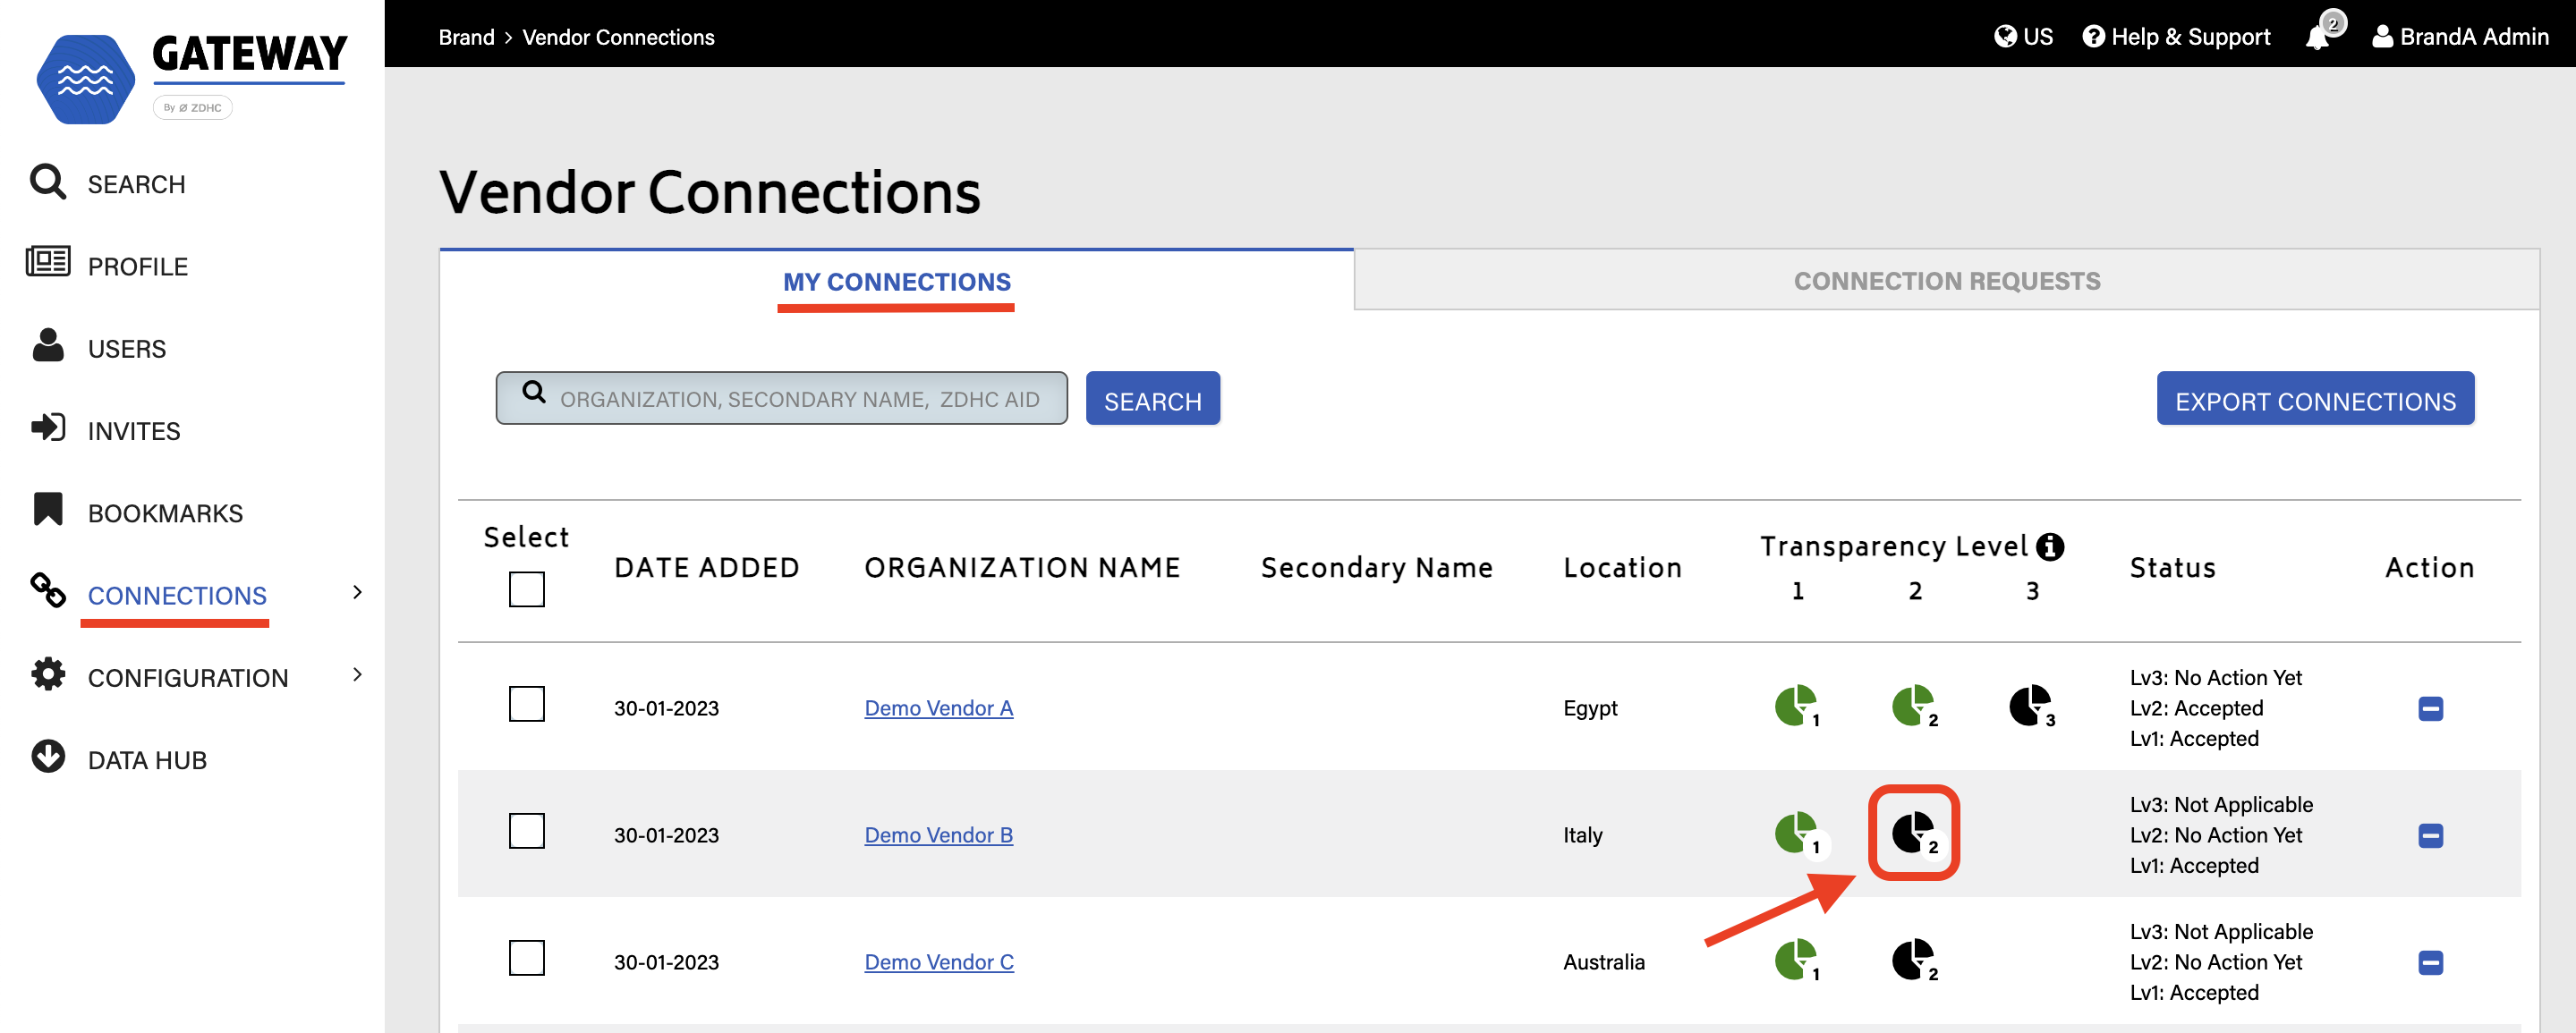Click the Location column header
Screen dimensions: 2576x1033
pos(1622,567)
